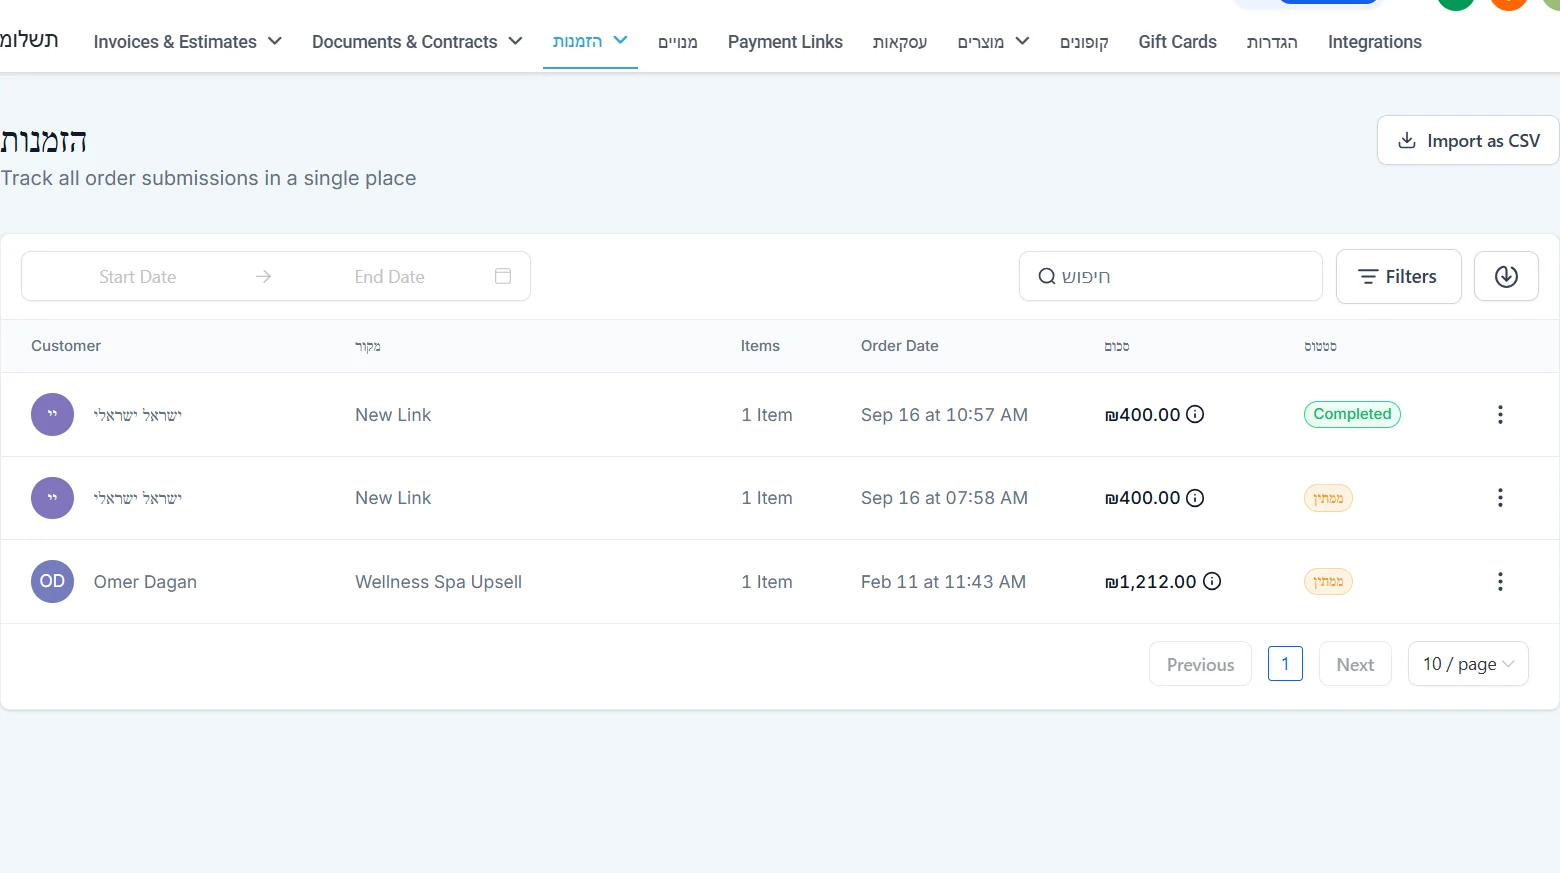
Task: Open three-dot menu for Sep 16 07:58 AM order
Action: (x=1500, y=498)
